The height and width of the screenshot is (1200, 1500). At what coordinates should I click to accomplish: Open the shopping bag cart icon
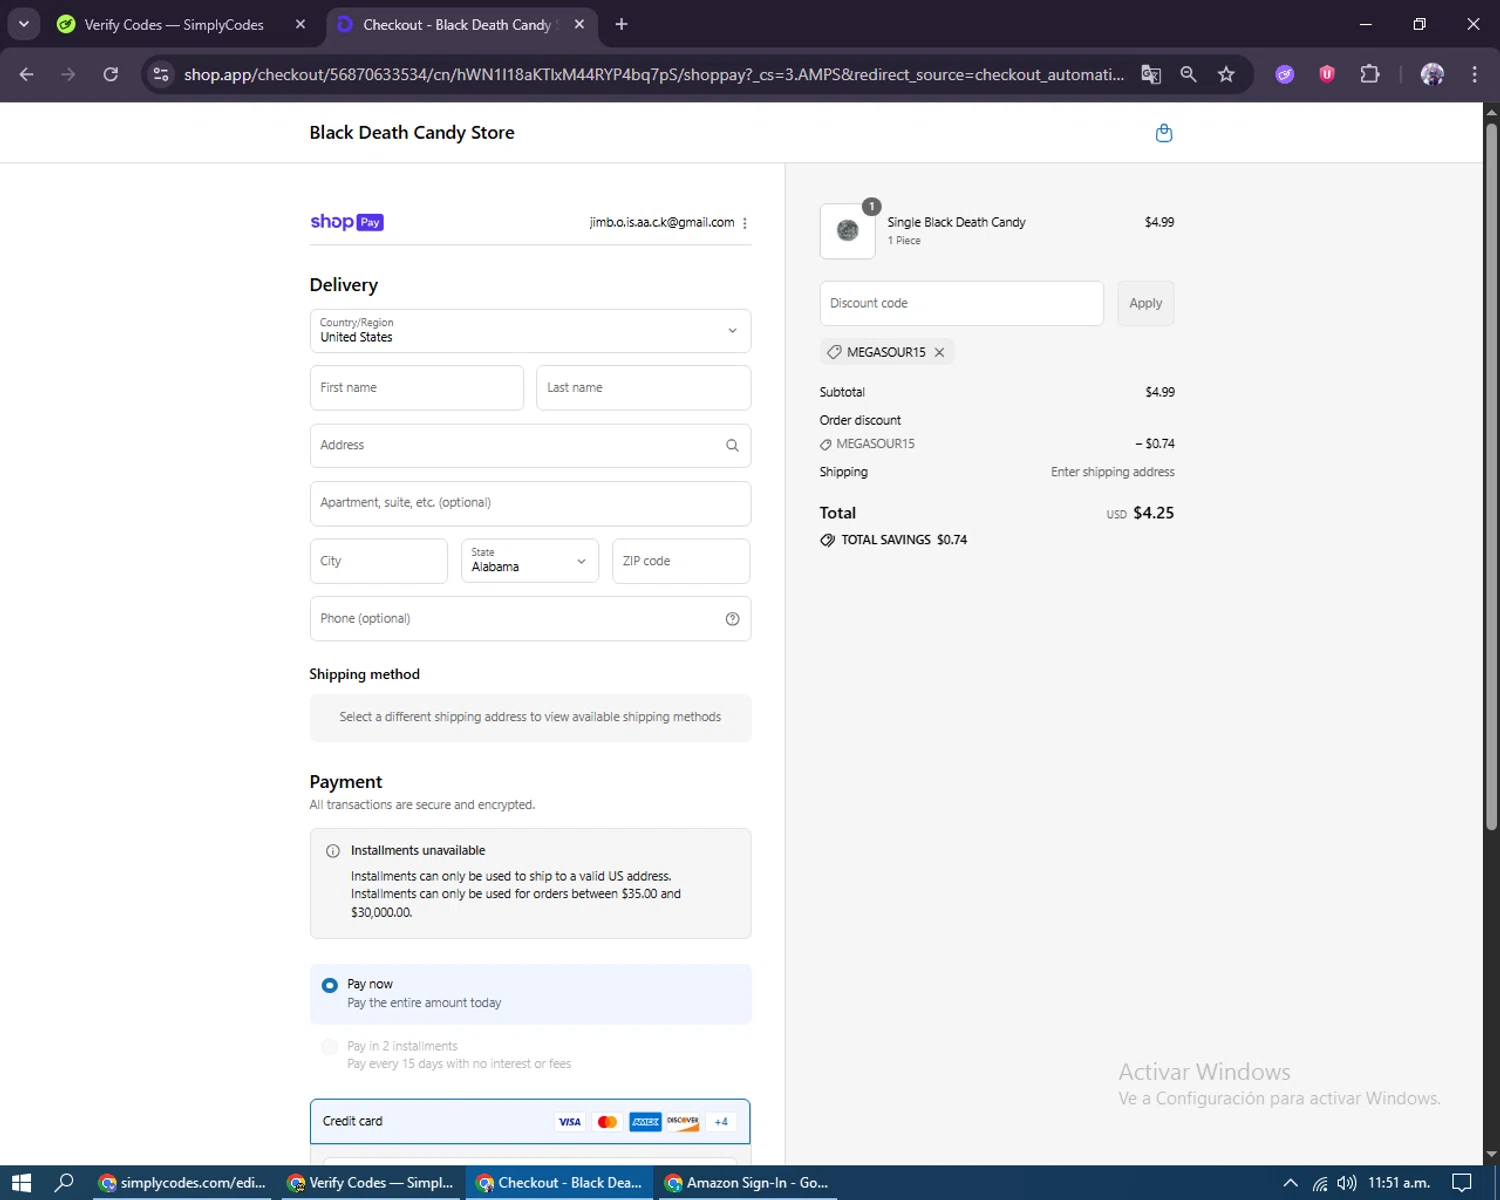point(1163,133)
